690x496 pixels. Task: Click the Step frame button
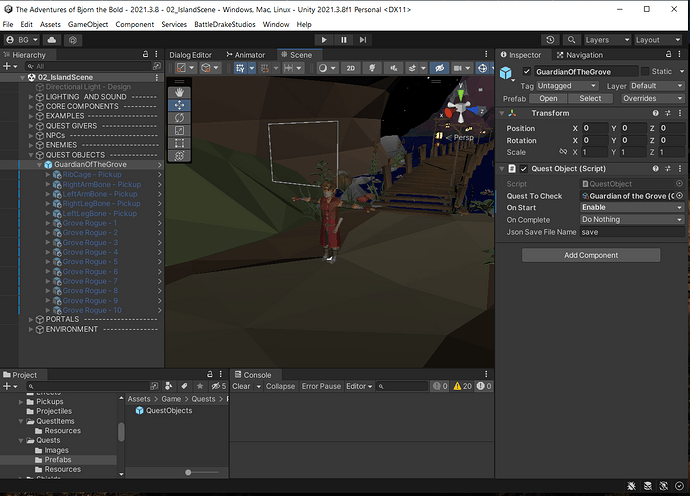[x=363, y=40]
